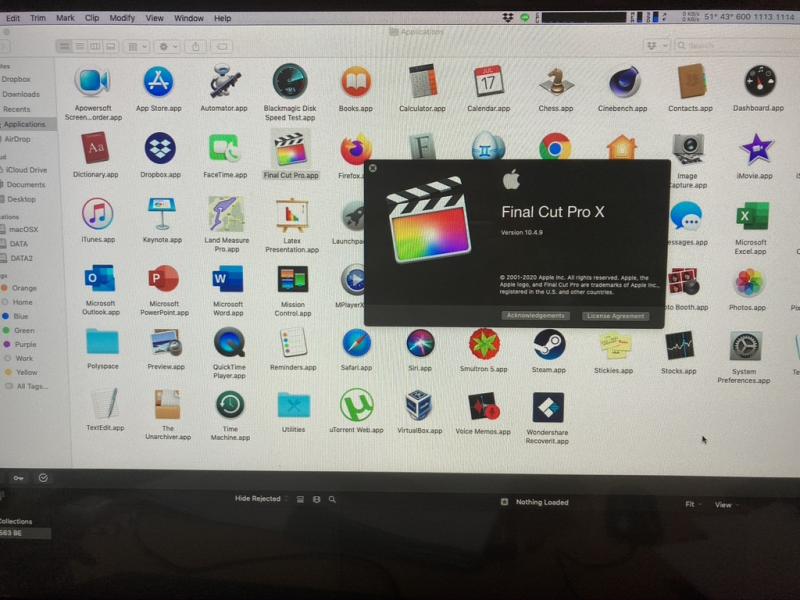Select Wondershare Recoverit.app icon
800x600 pixels.
(x=548, y=408)
